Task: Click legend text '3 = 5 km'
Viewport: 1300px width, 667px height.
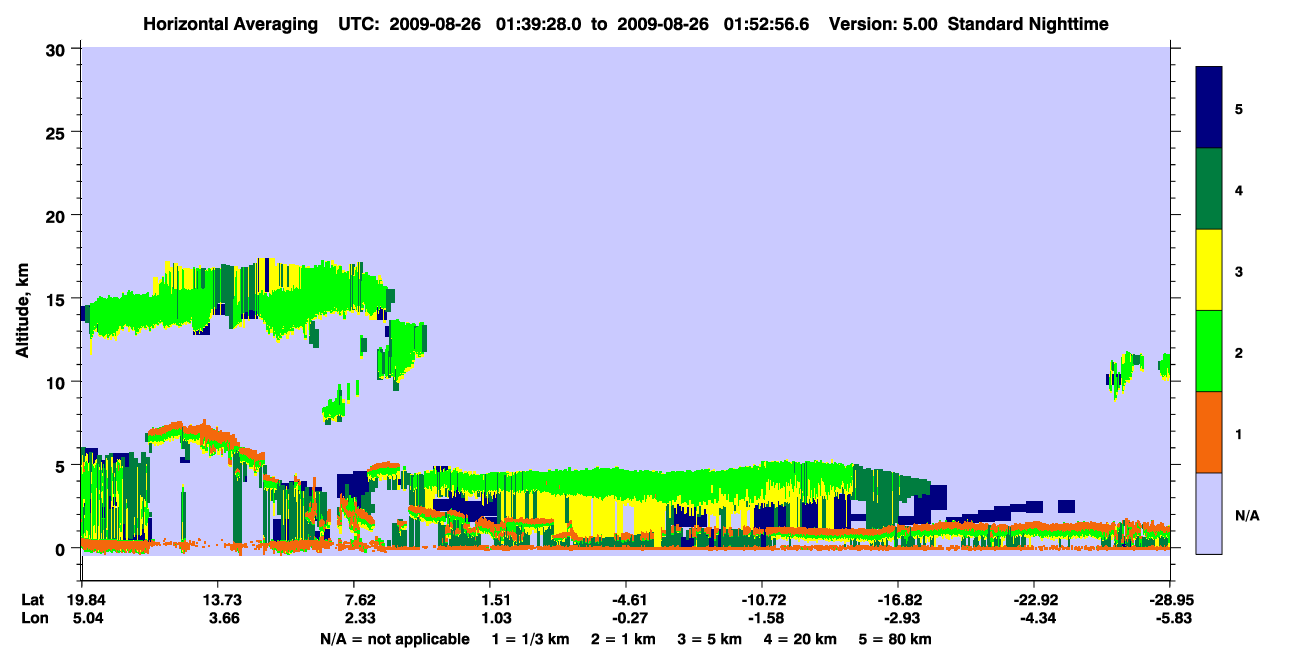Action: point(711,639)
